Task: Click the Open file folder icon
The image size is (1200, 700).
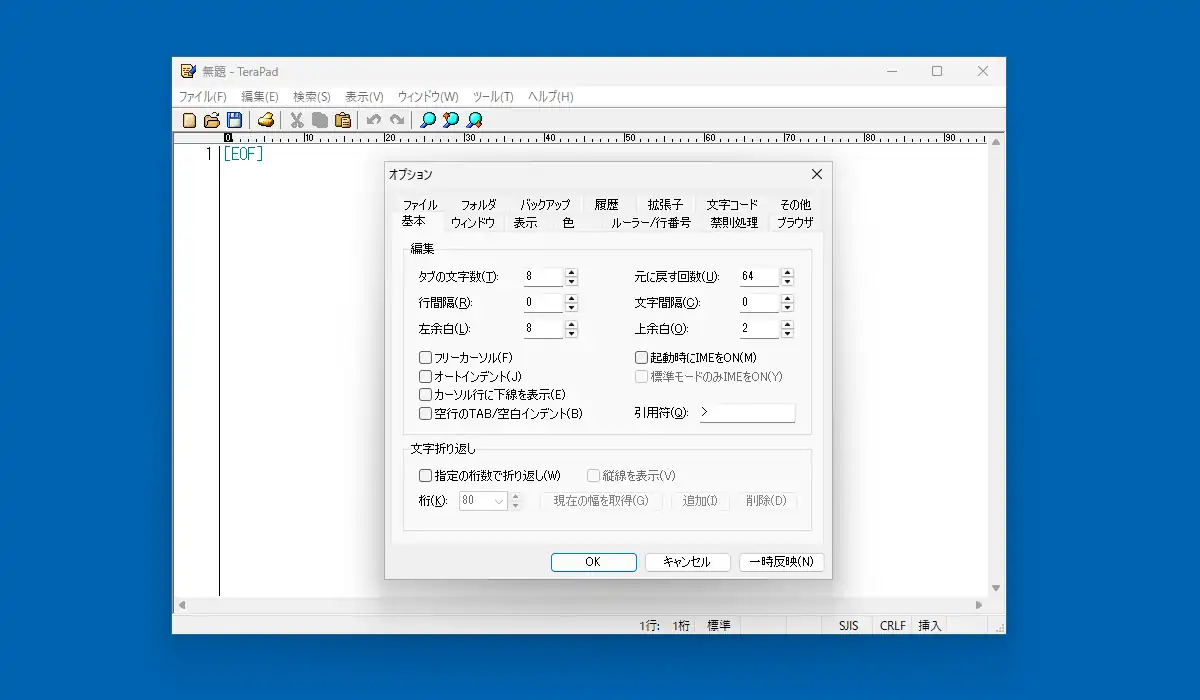Action: click(211, 120)
